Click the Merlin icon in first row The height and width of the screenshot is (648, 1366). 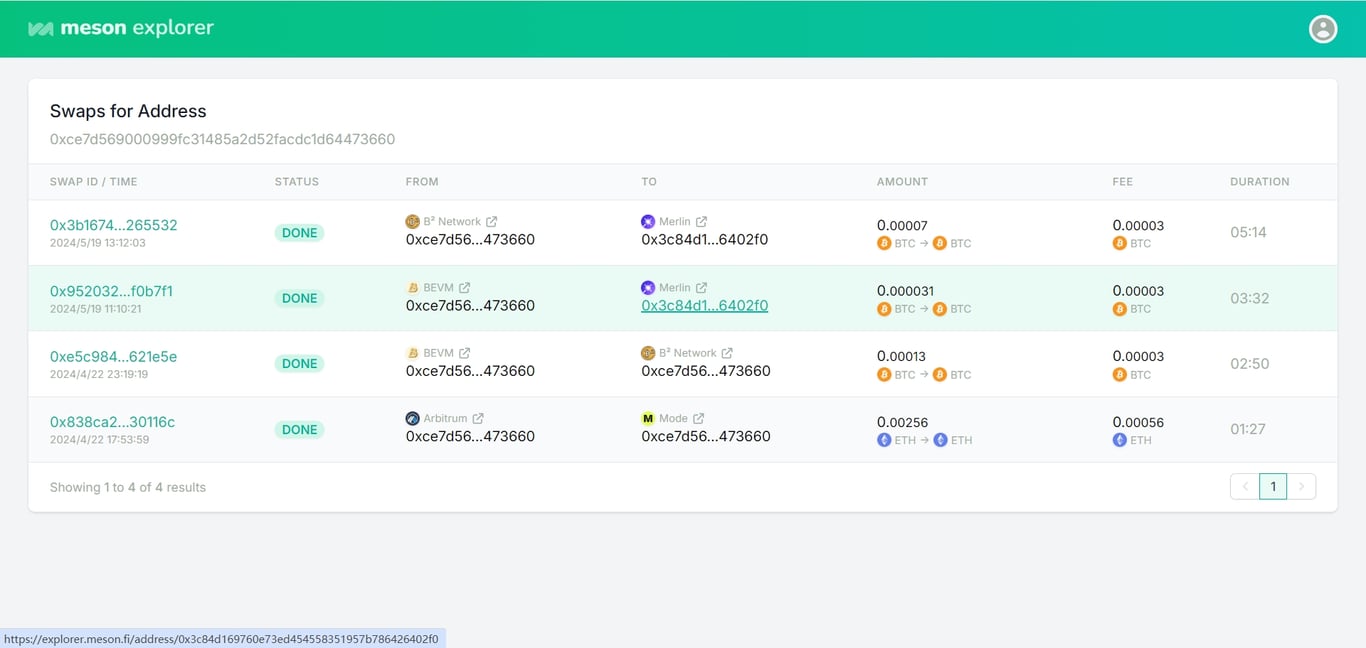648,222
